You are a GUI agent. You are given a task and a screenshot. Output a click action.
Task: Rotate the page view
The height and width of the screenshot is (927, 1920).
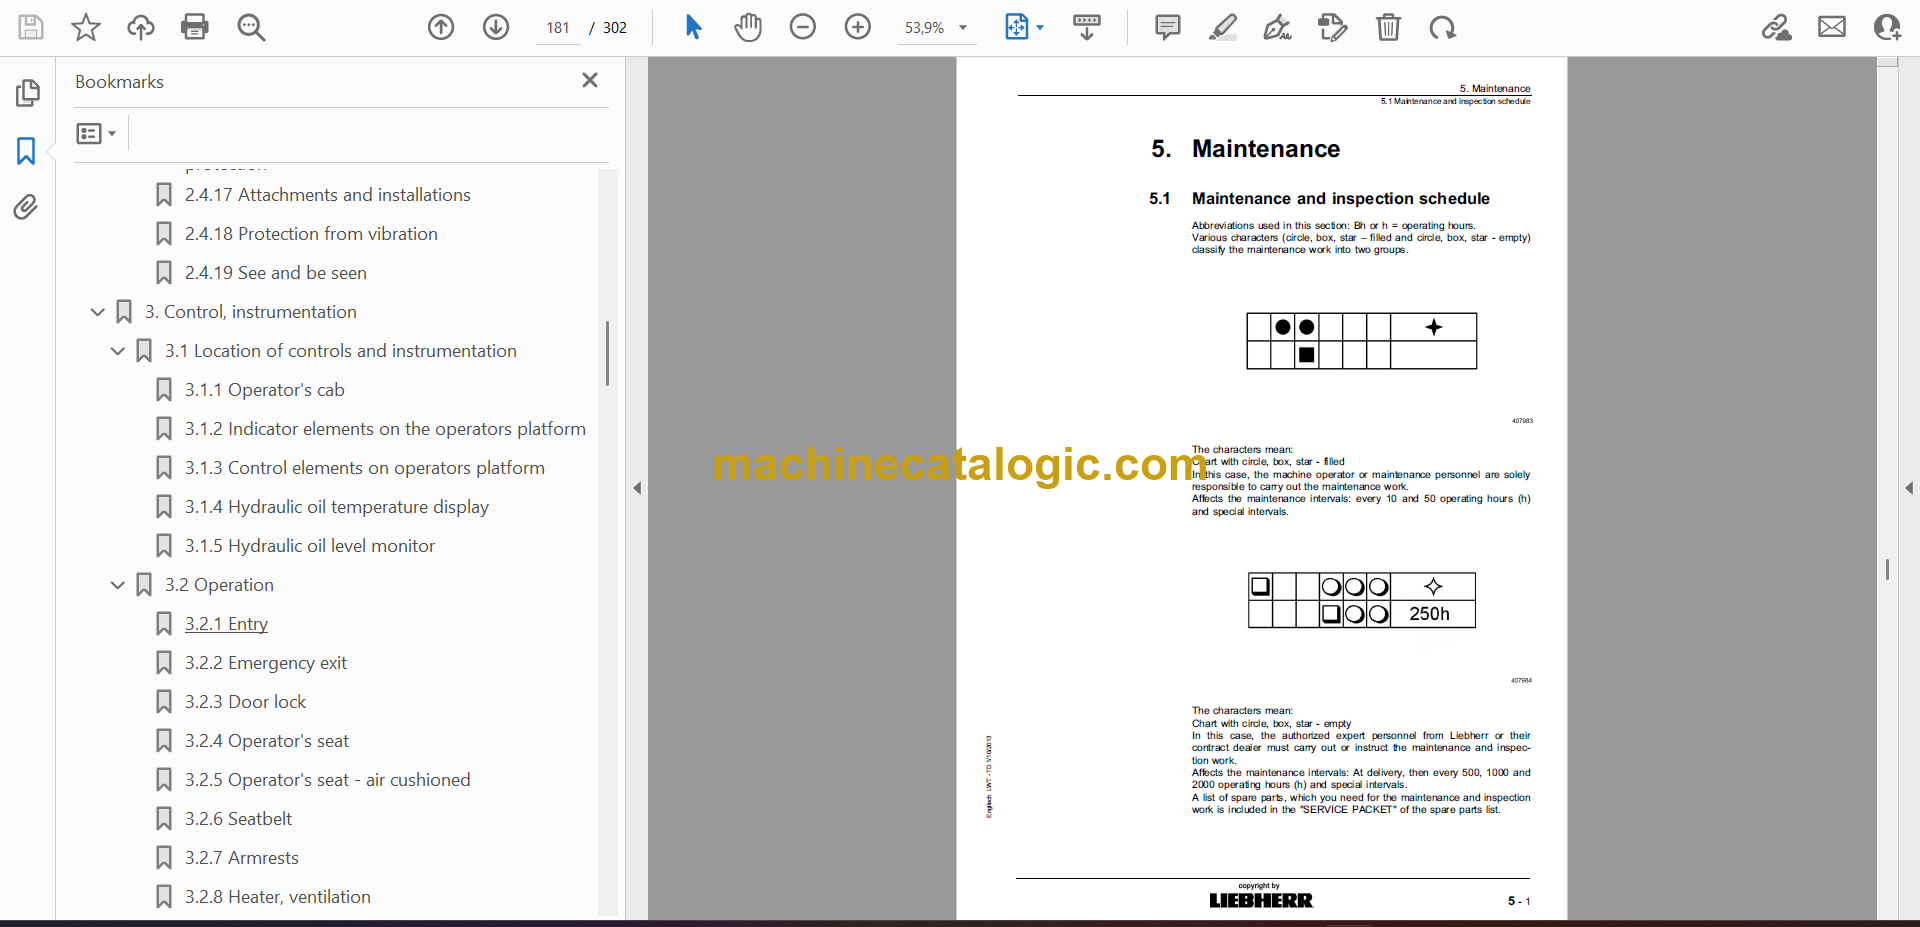coord(1442,27)
